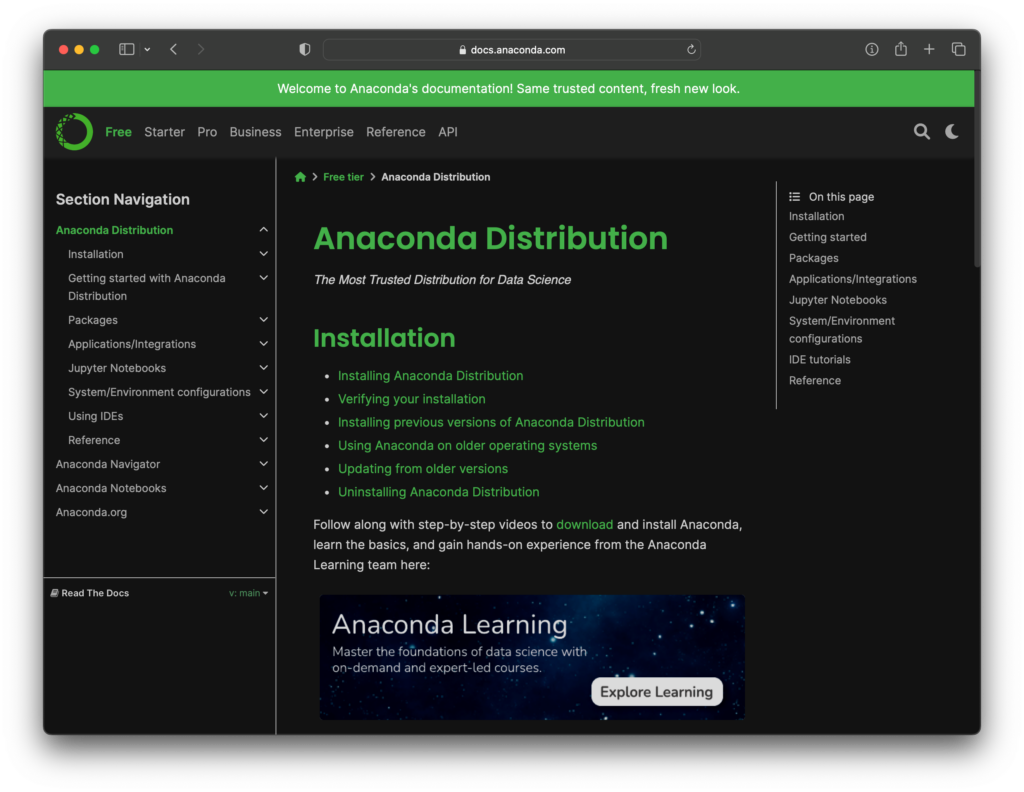The height and width of the screenshot is (792, 1024).
Task: Open the site search magnifier icon
Action: (921, 132)
